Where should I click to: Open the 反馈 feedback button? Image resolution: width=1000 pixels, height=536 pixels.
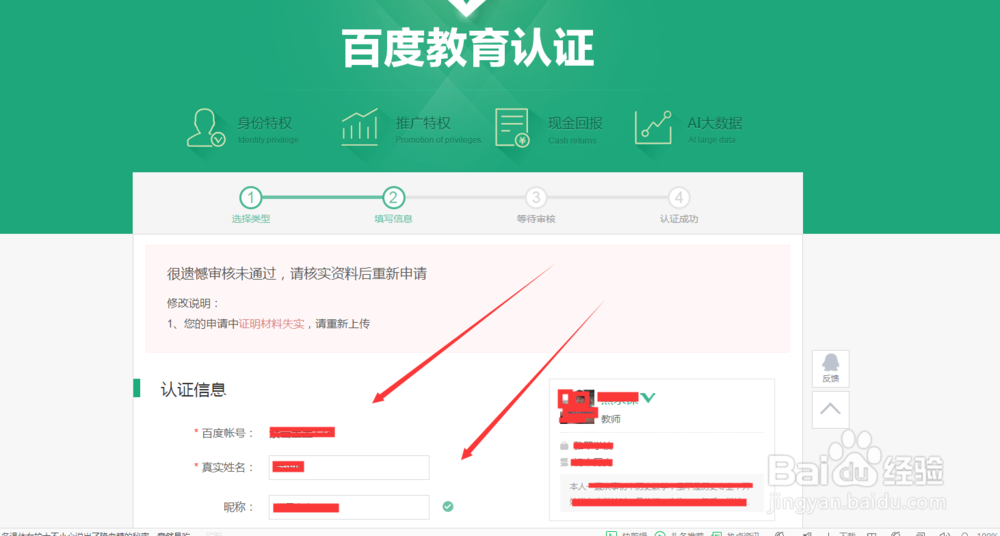[830, 368]
